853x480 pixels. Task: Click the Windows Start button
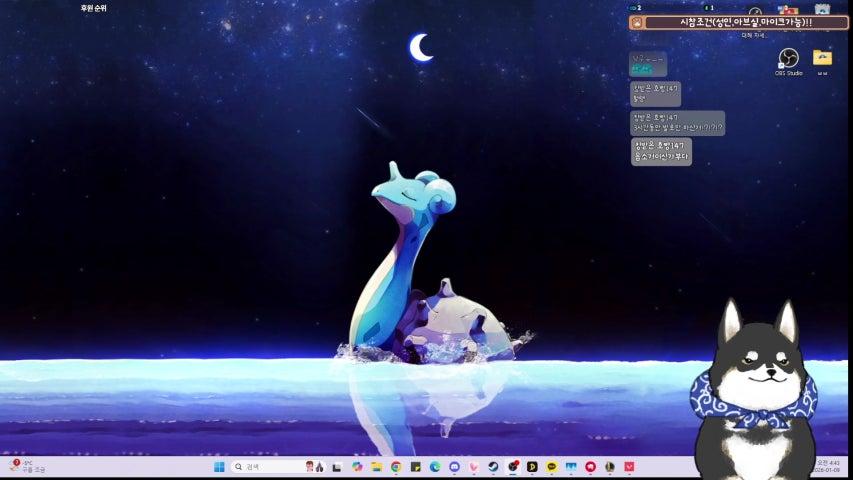click(219, 467)
